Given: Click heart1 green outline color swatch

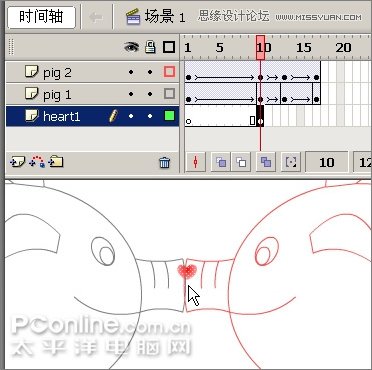Looking at the screenshot, I should pyautogui.click(x=169, y=116).
